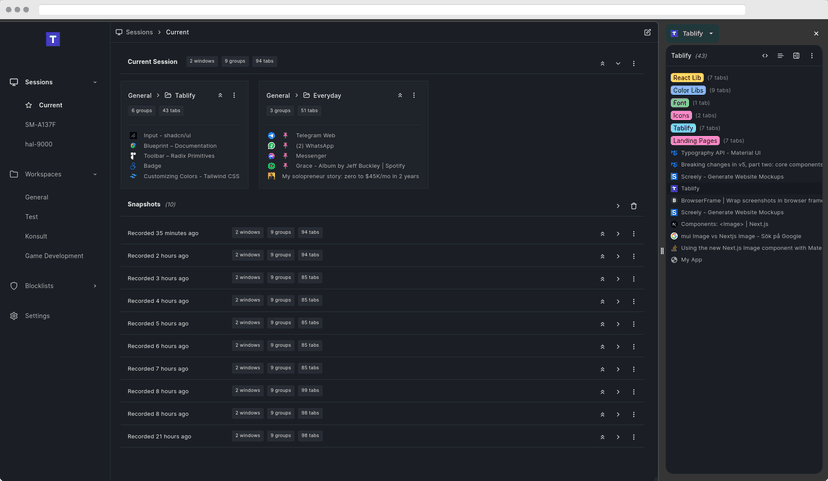828x481 pixels.
Task: Click the save icon in the Tablify panel header
Action: pos(796,56)
